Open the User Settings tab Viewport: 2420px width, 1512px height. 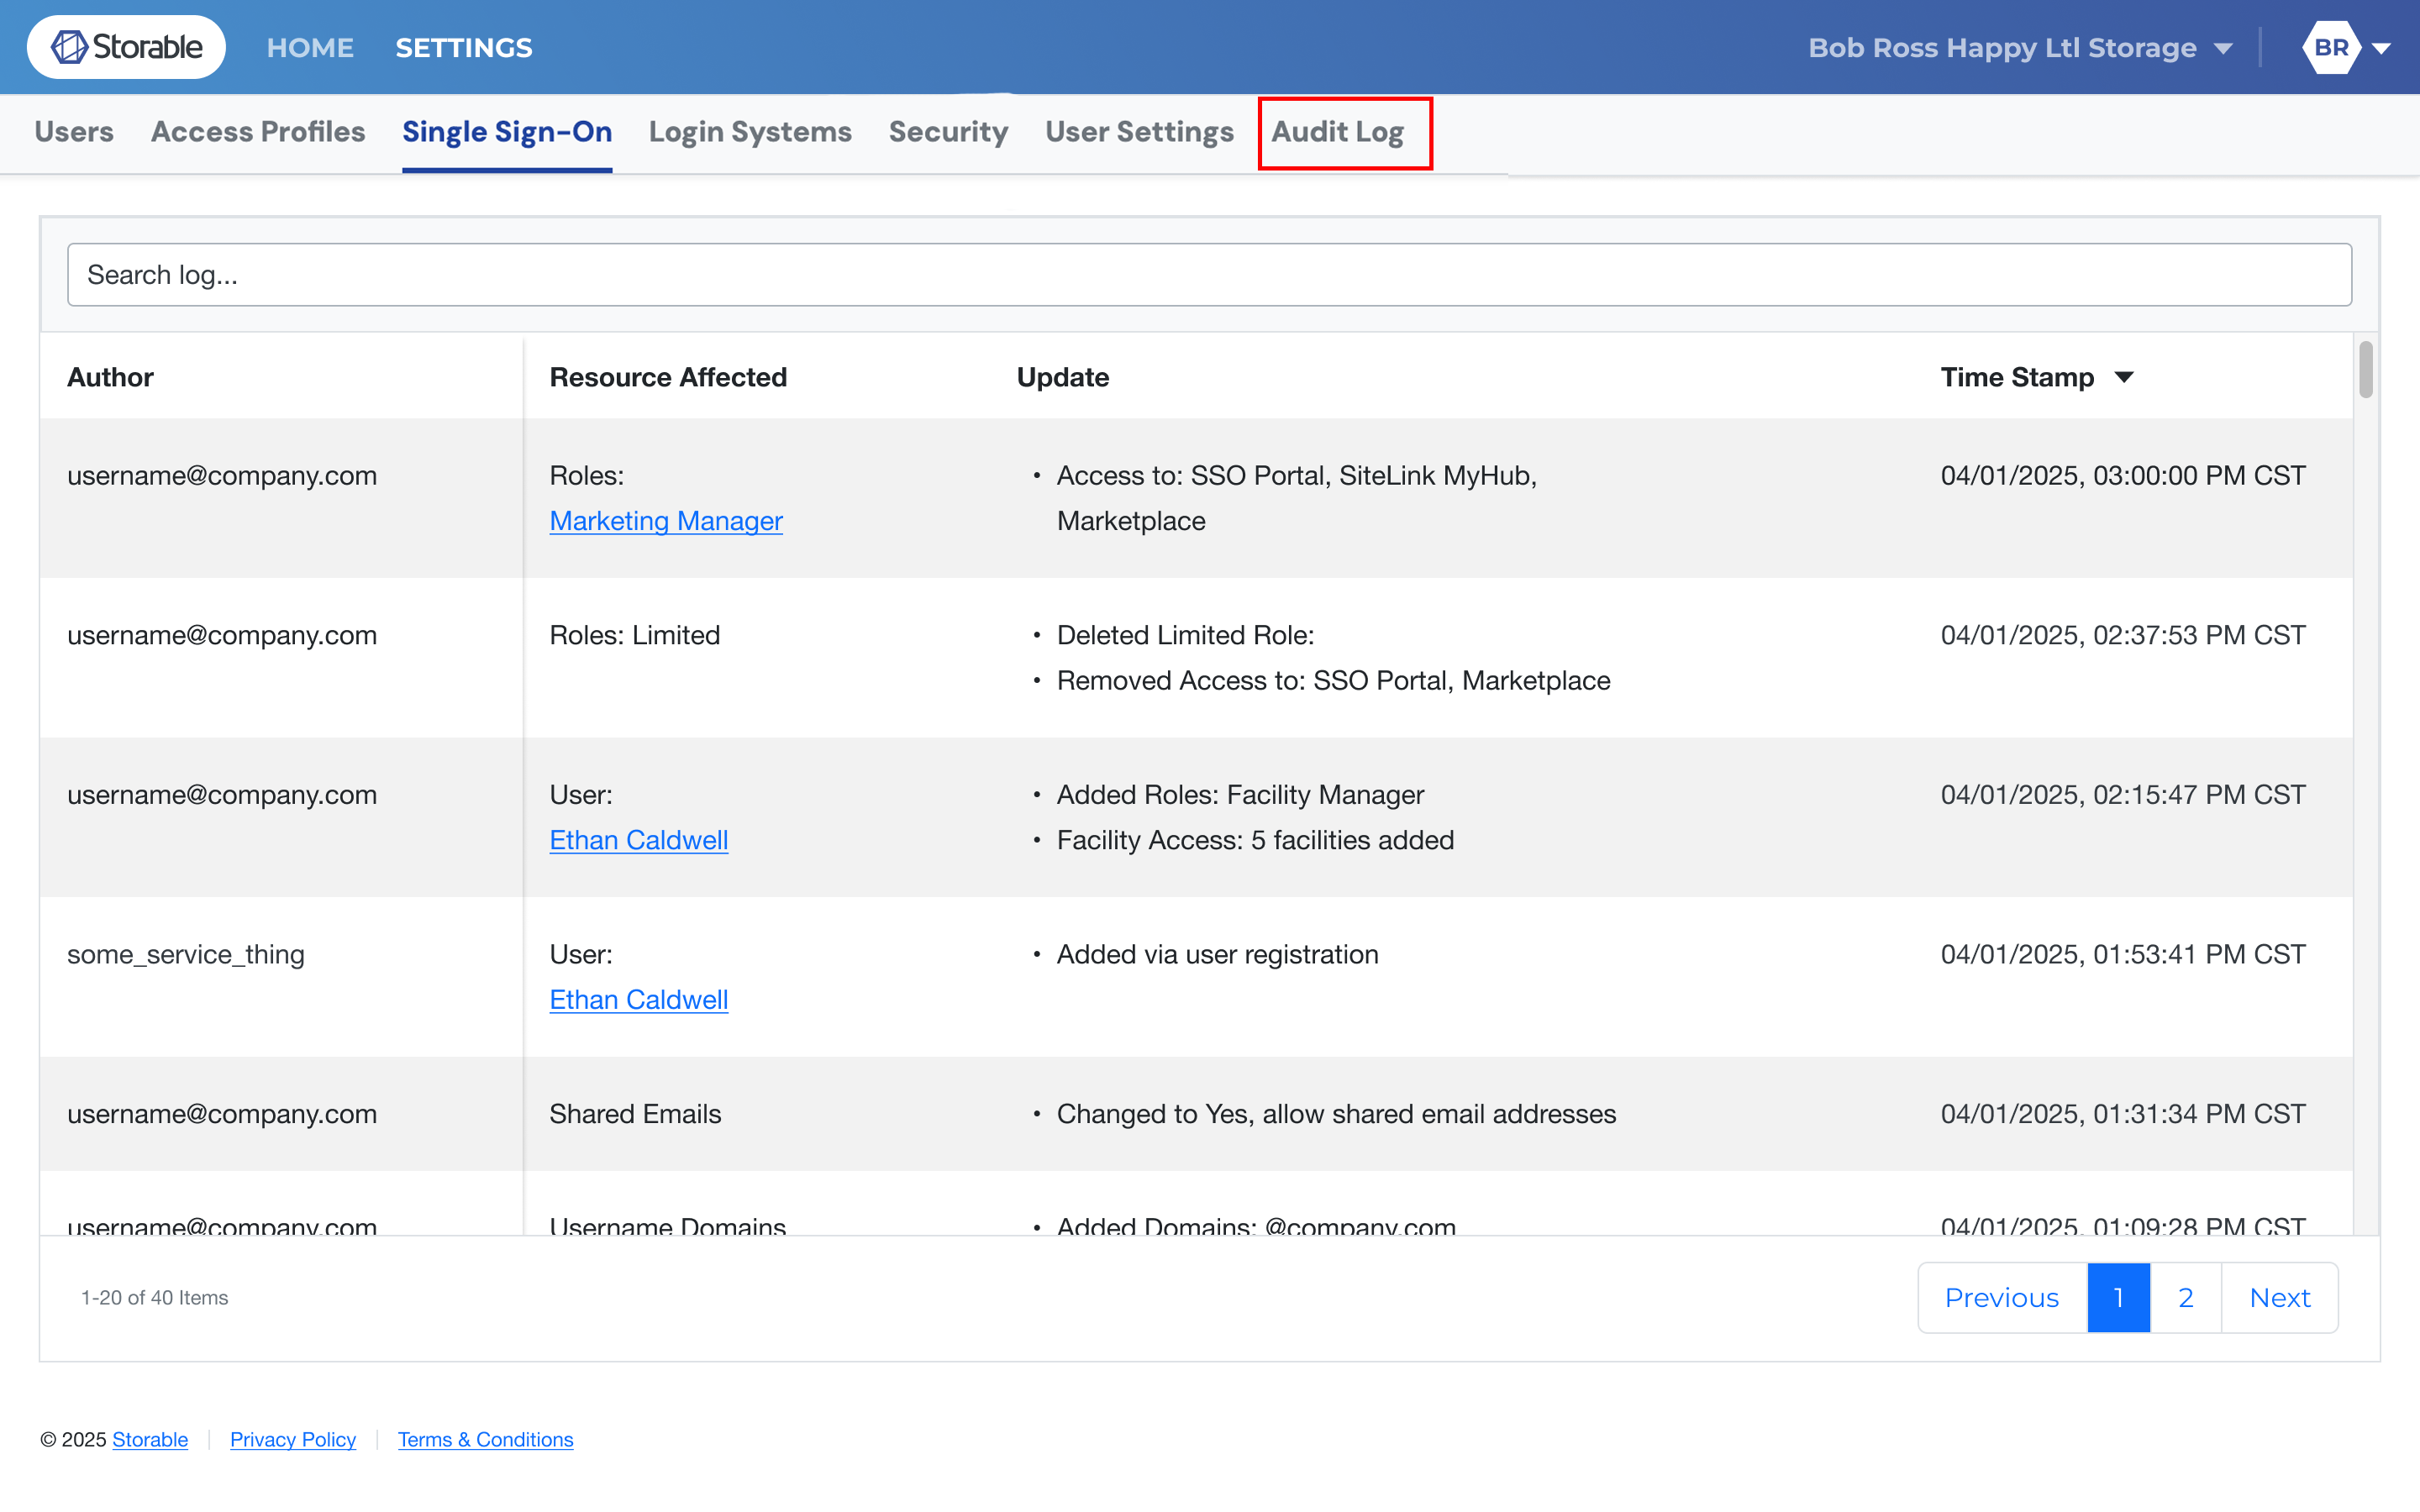(x=1139, y=132)
